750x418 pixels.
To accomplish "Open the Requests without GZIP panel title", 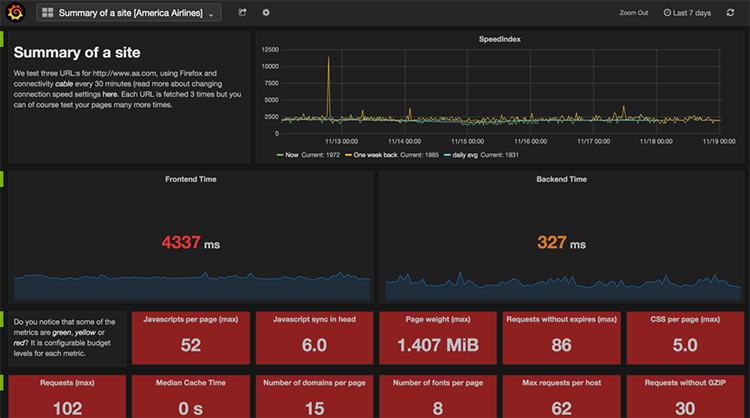I will coord(685,383).
